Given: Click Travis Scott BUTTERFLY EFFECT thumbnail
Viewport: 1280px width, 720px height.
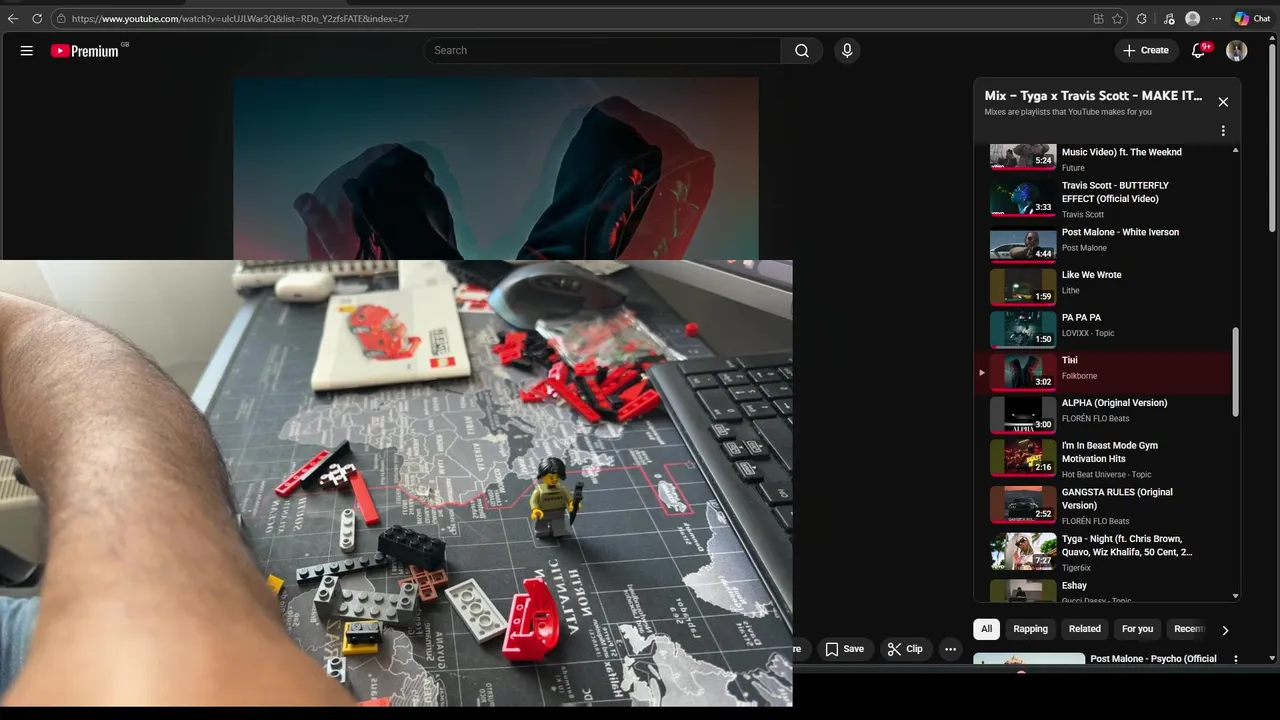Looking at the screenshot, I should [1022, 199].
